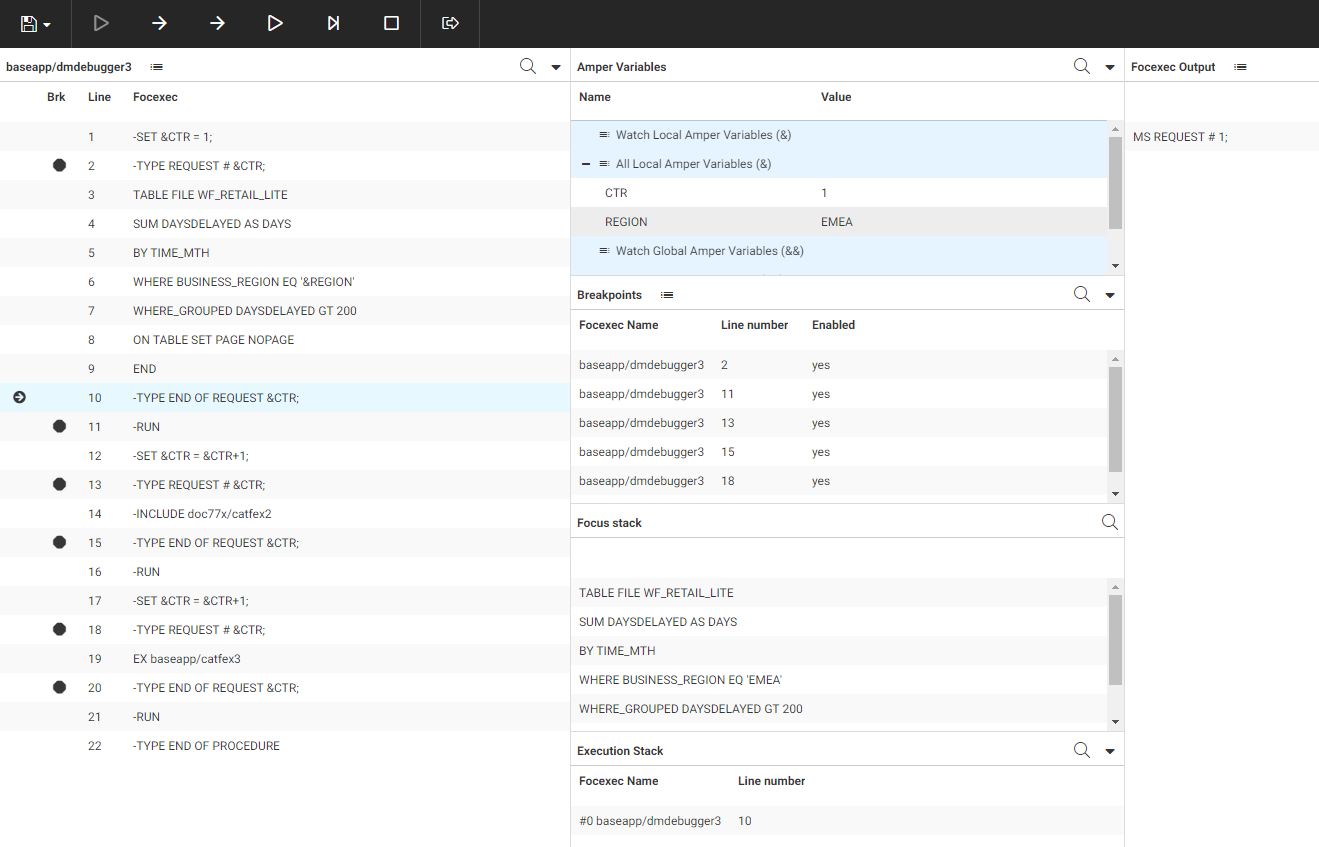
Task: Click the exit debugger icon in toolbar
Action: coord(450,23)
